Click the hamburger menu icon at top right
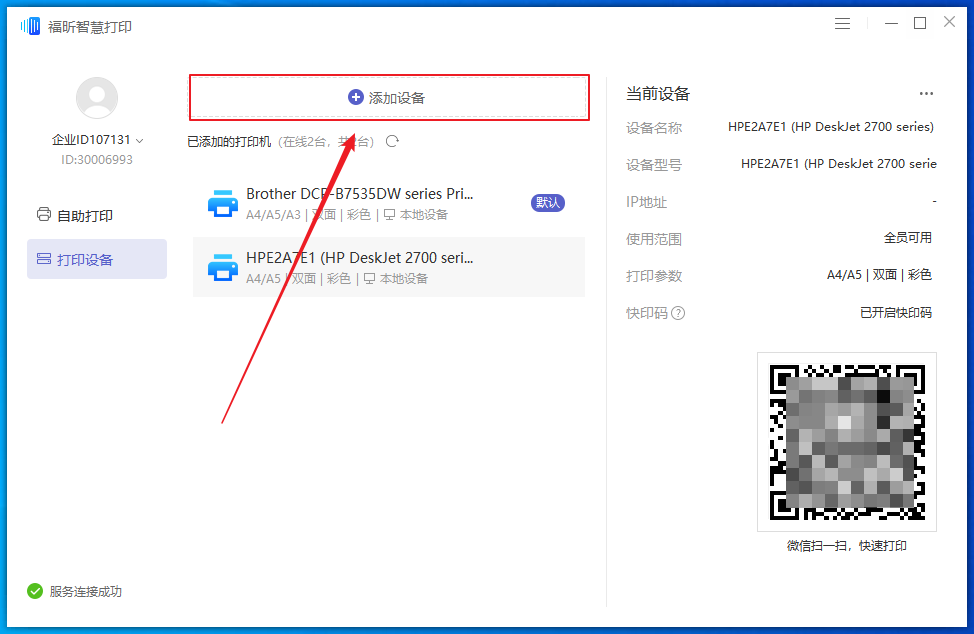974x634 pixels. click(x=842, y=22)
